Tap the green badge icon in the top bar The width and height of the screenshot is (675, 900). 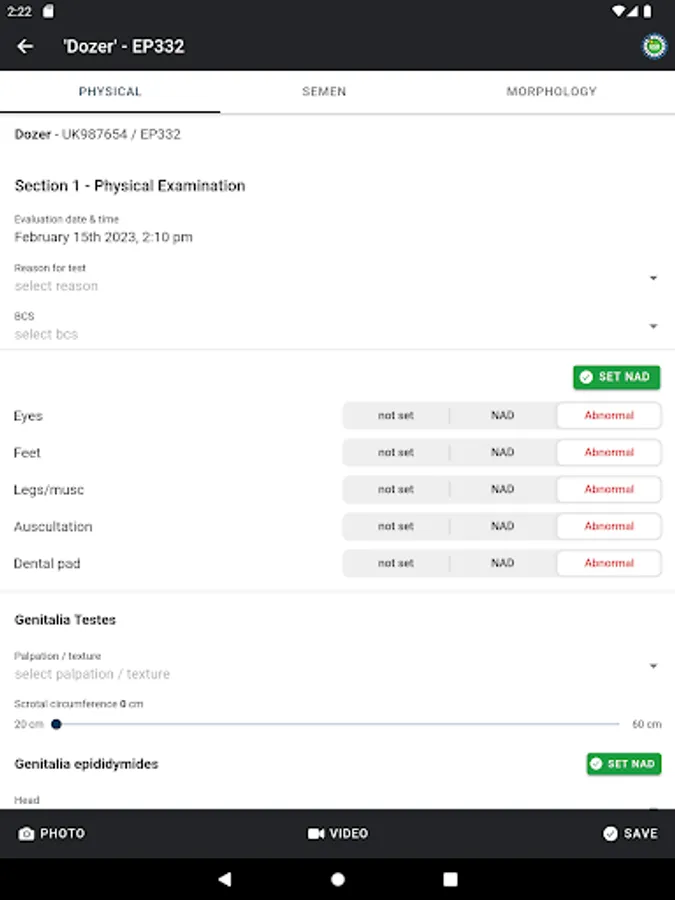click(x=652, y=46)
